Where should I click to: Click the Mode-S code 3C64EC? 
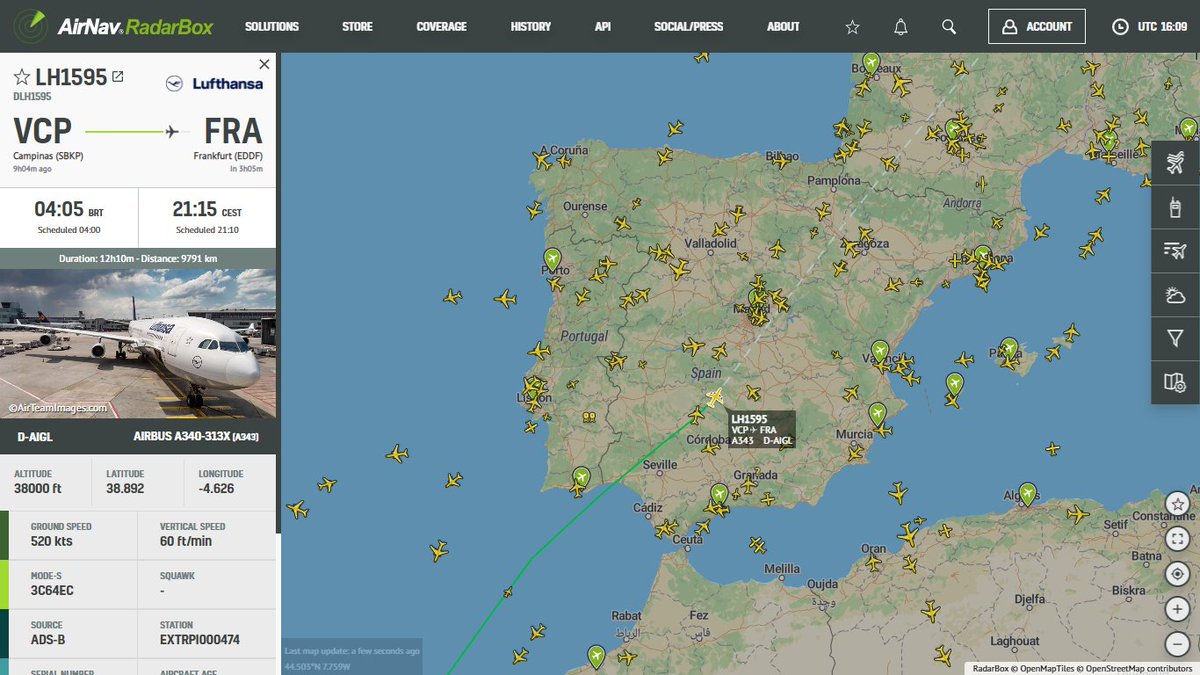[x=52, y=590]
